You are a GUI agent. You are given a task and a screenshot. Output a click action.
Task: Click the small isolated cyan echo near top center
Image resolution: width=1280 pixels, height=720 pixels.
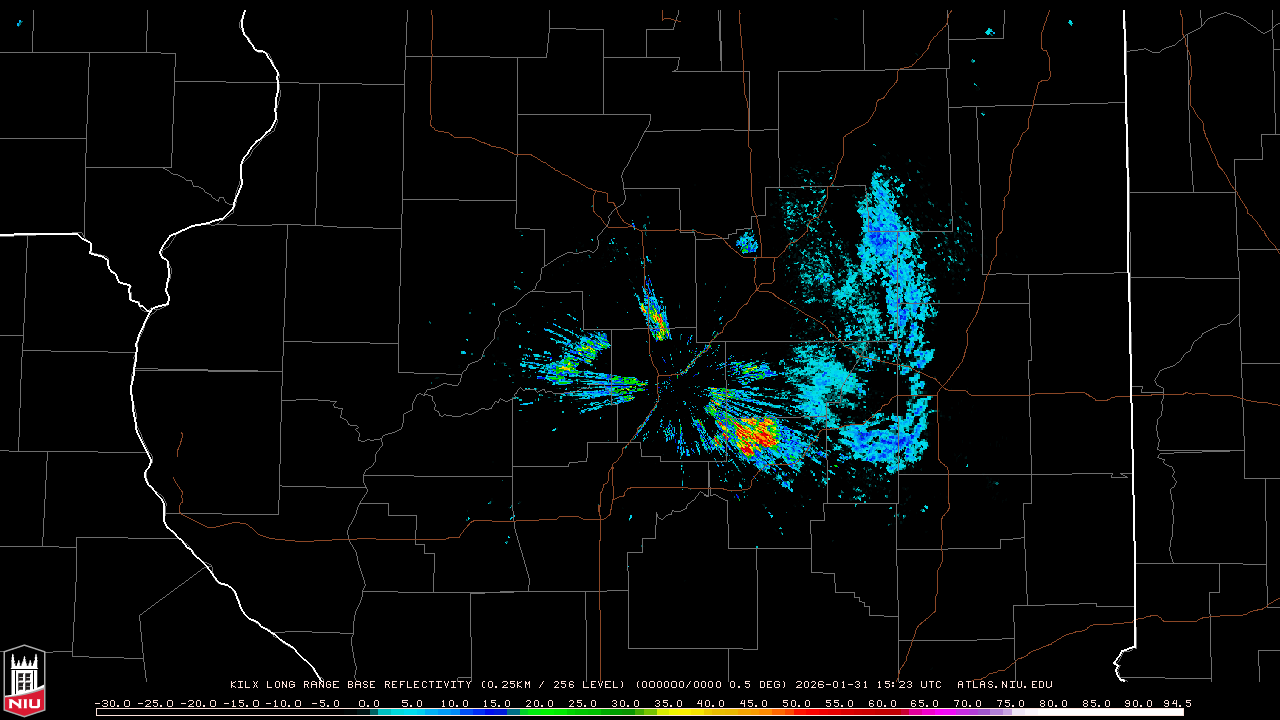(x=746, y=242)
